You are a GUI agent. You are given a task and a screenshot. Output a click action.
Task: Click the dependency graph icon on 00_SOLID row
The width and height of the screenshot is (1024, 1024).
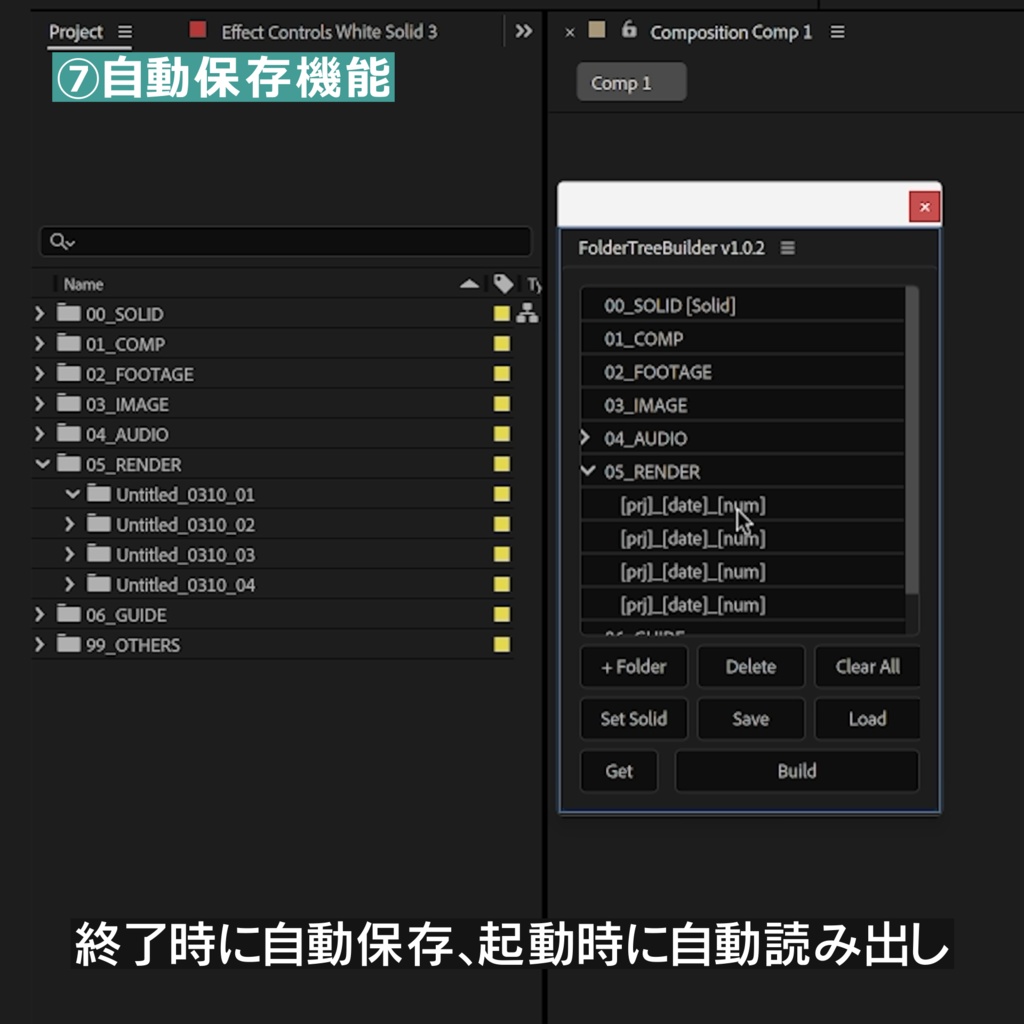pyautogui.click(x=527, y=314)
